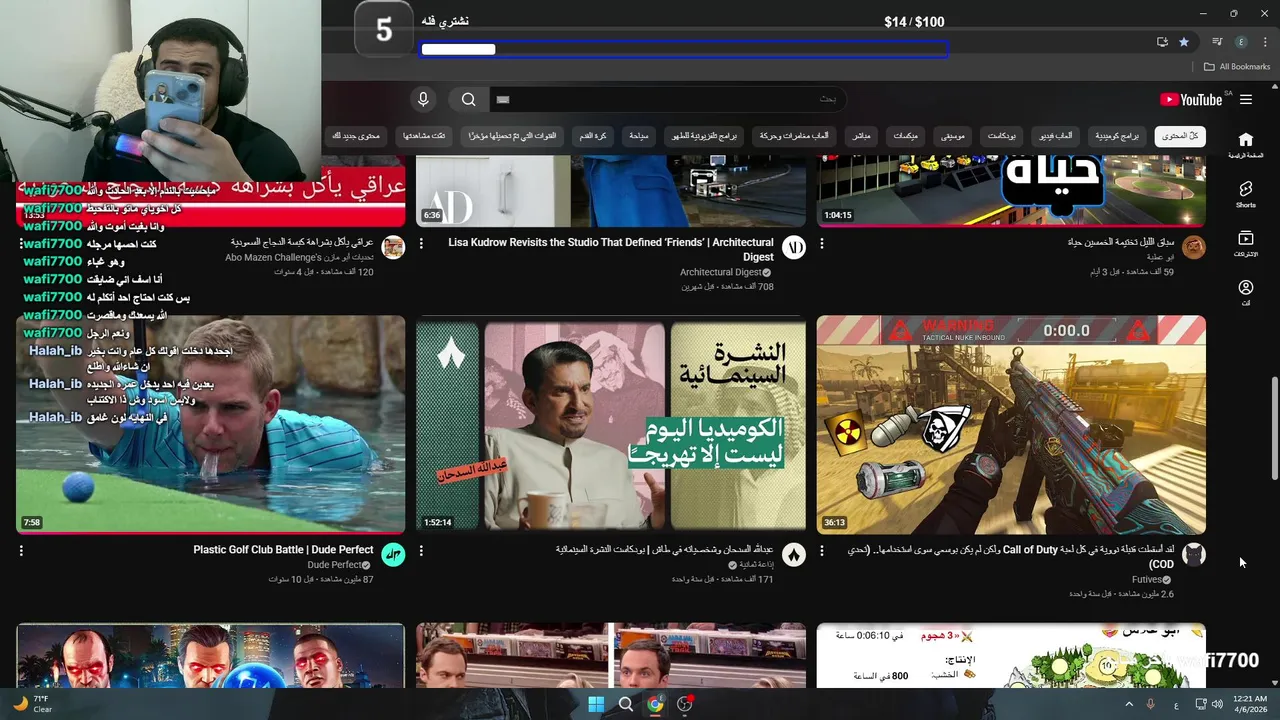Play the Call of Duty tactical nuke thumbnail
The width and height of the screenshot is (1280, 720).
[x=1011, y=424]
